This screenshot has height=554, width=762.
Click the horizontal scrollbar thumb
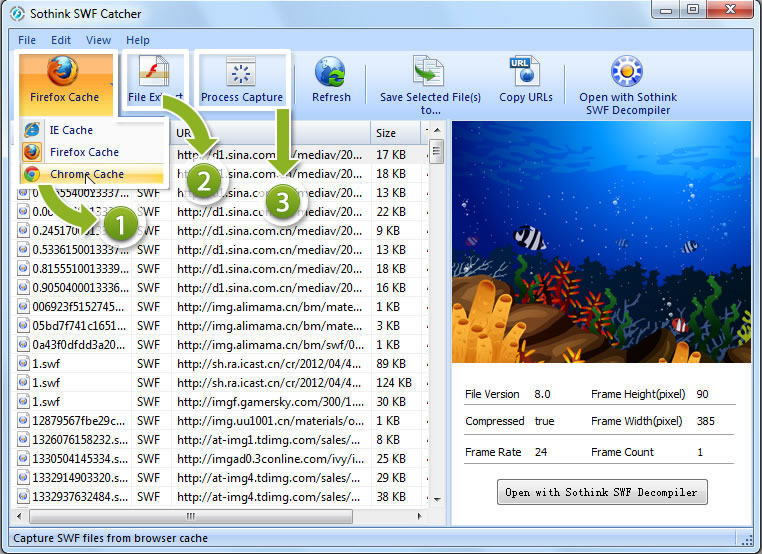pos(191,516)
